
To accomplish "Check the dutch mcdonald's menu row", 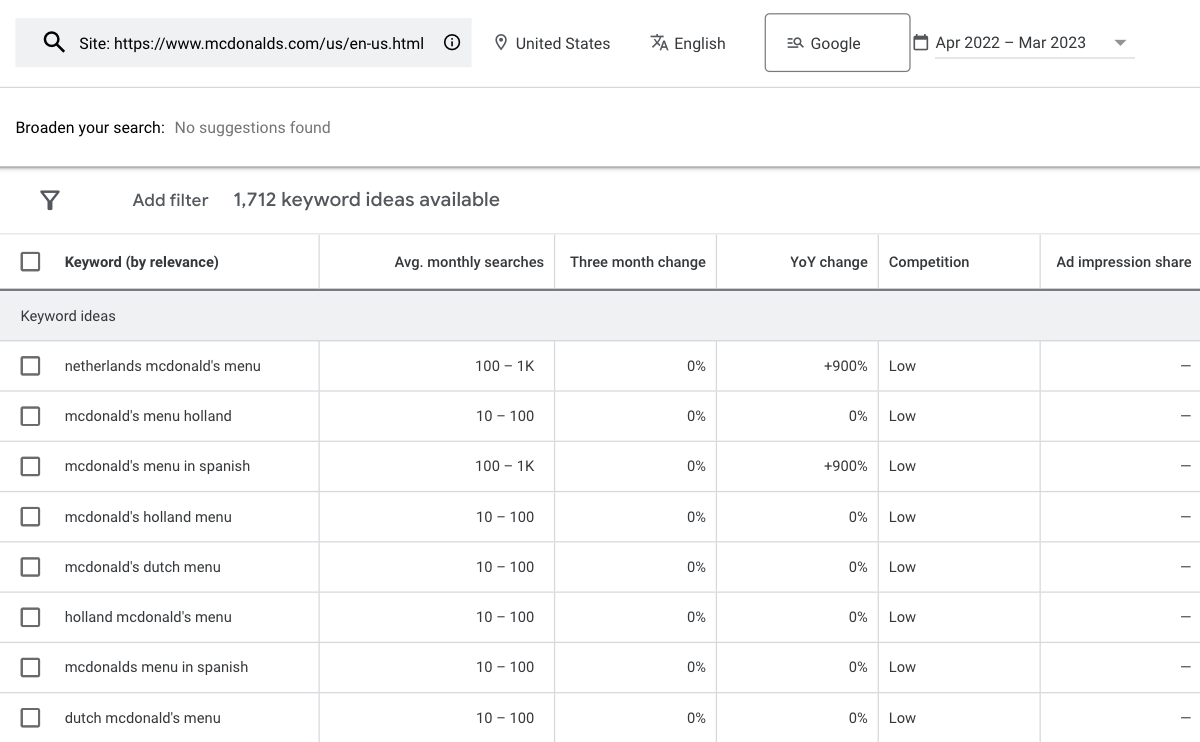I will [x=31, y=718].
